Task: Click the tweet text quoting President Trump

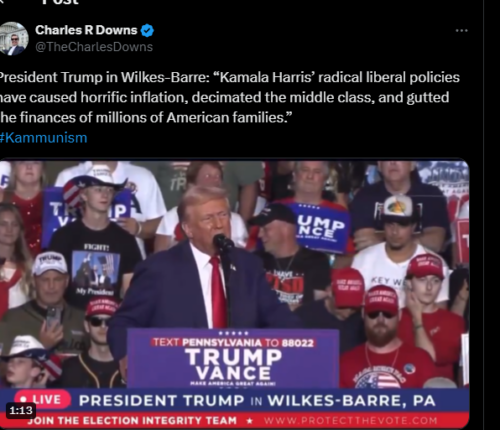Action: [229, 97]
